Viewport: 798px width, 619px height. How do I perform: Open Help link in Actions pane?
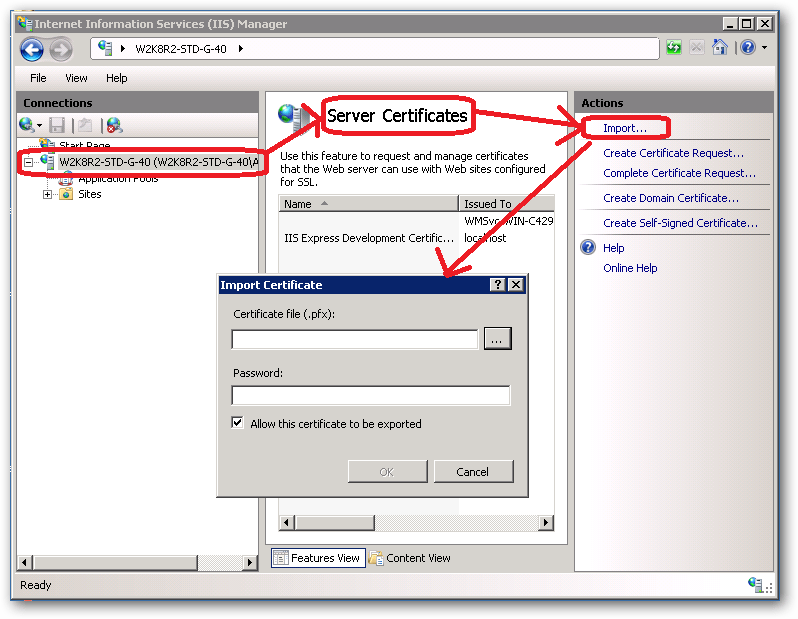click(x=614, y=248)
